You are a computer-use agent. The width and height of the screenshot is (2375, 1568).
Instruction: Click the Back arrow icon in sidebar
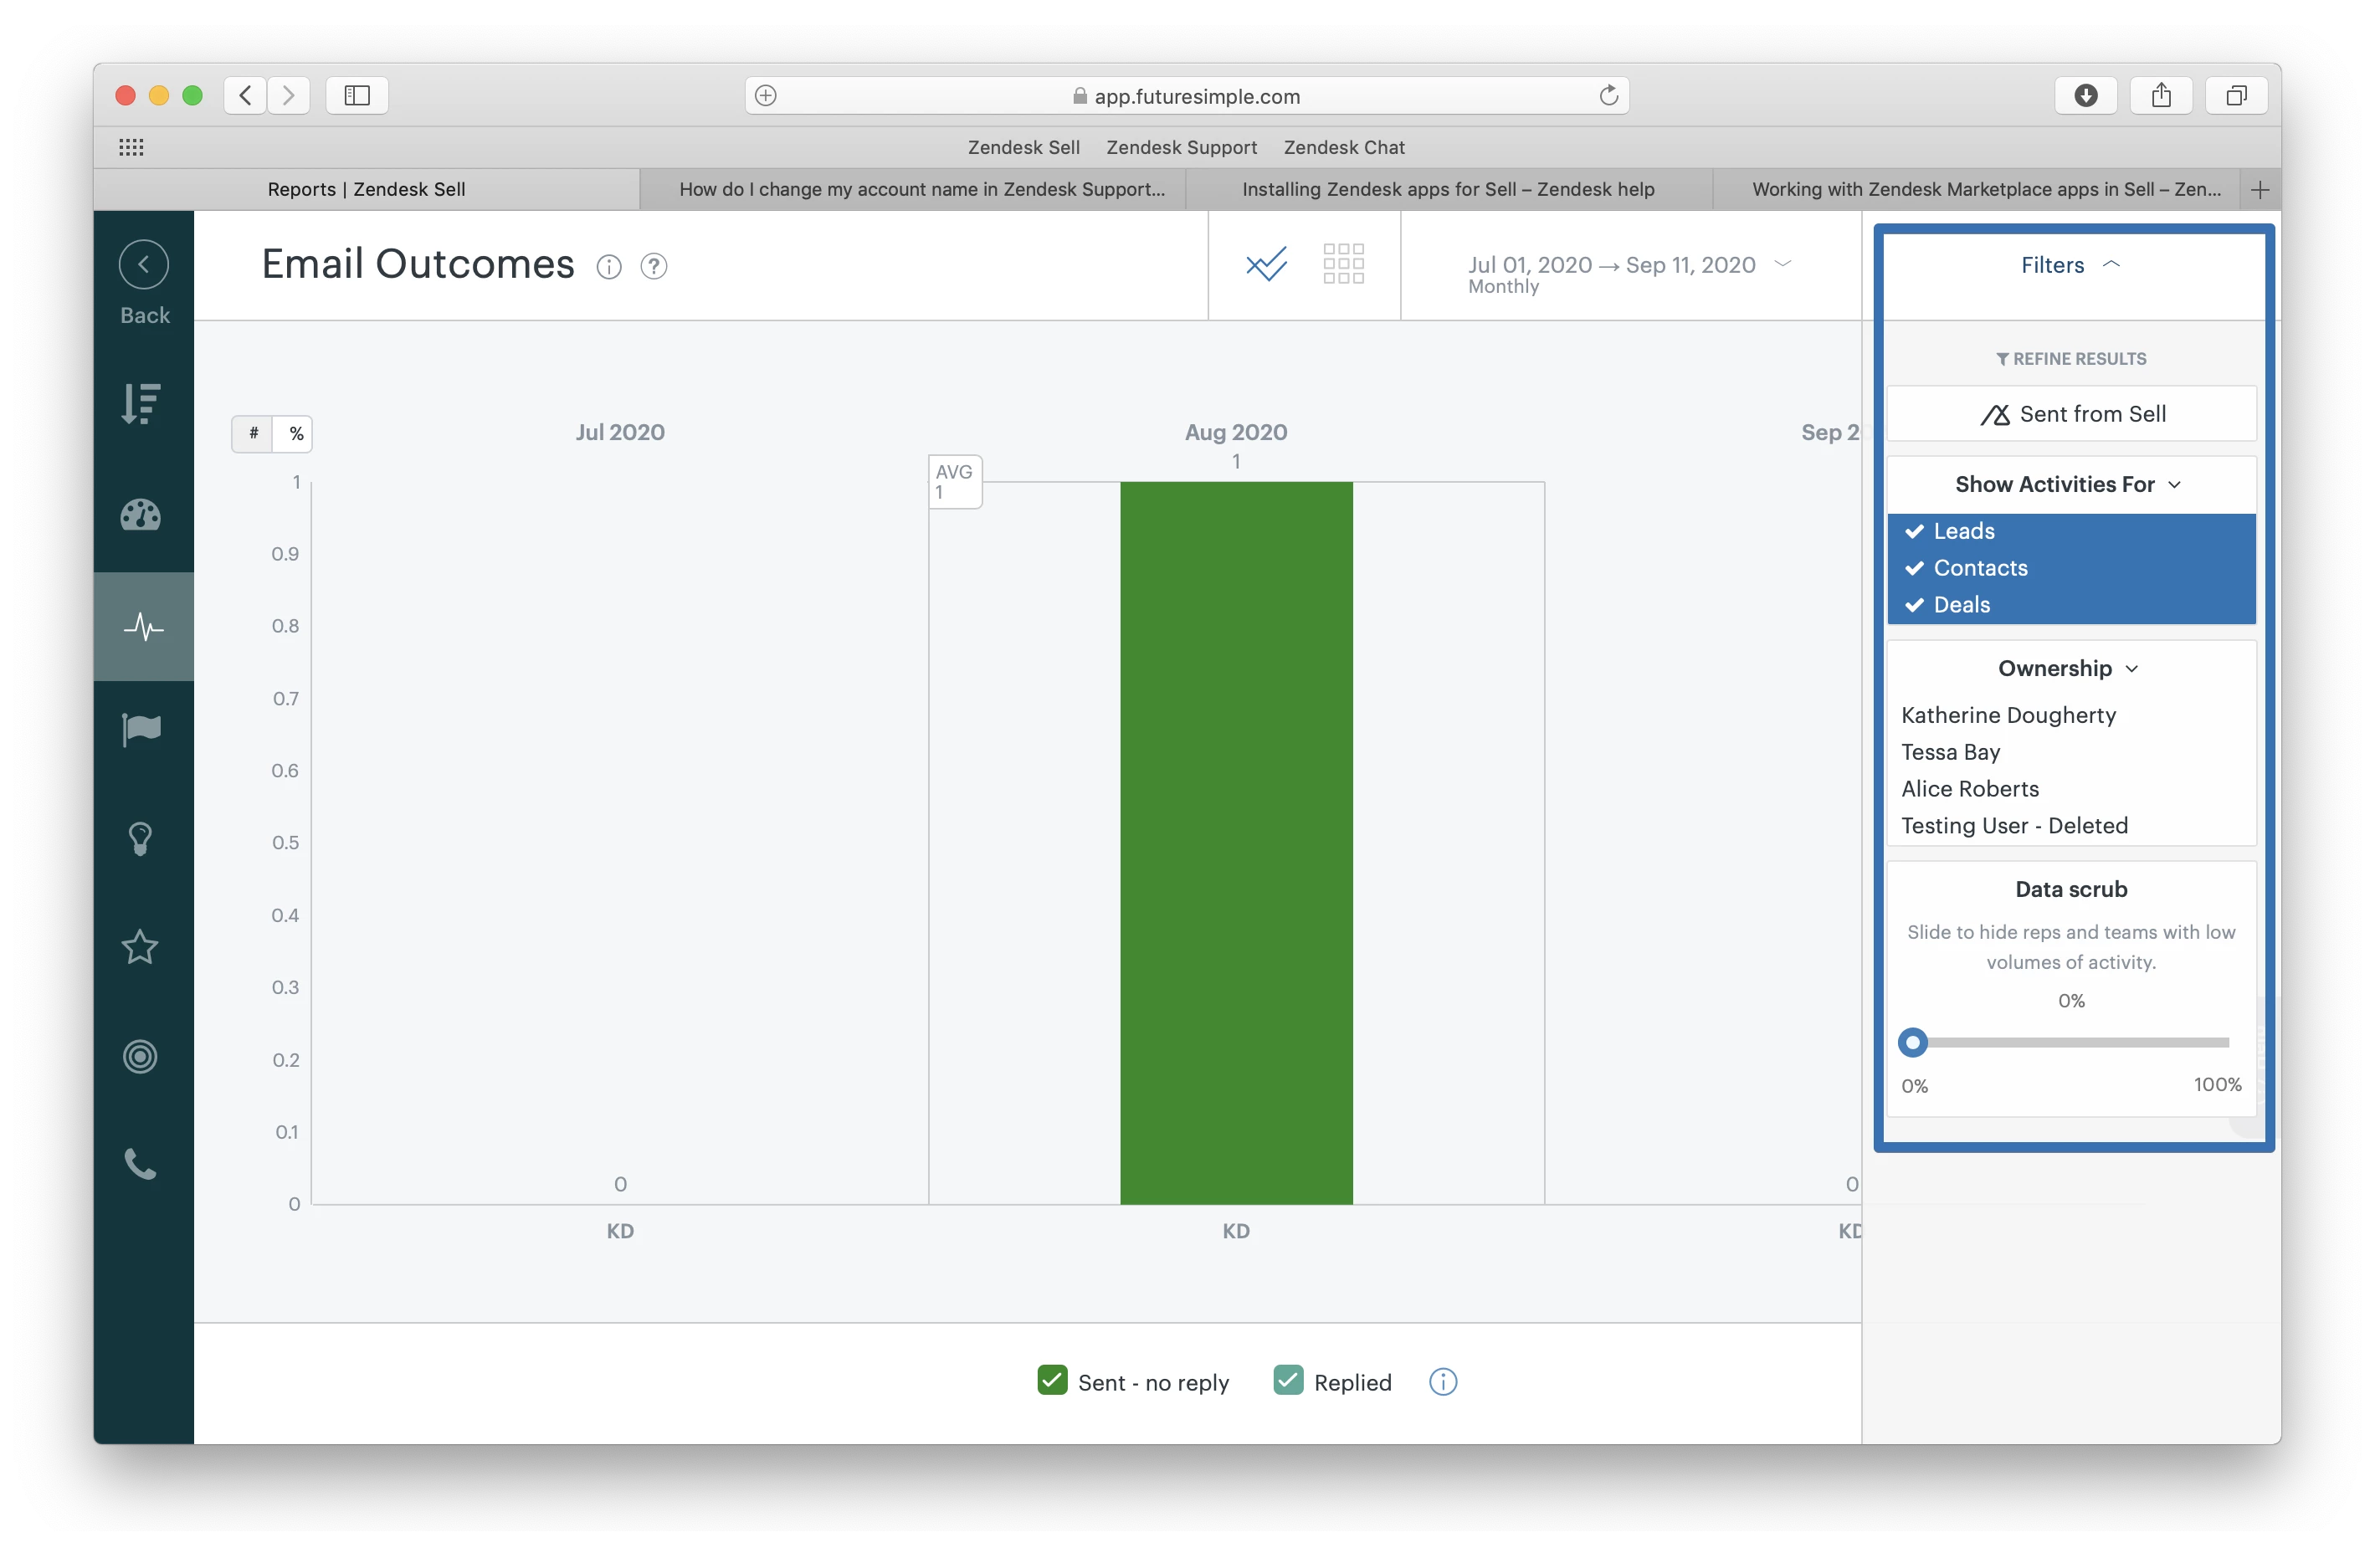(144, 265)
